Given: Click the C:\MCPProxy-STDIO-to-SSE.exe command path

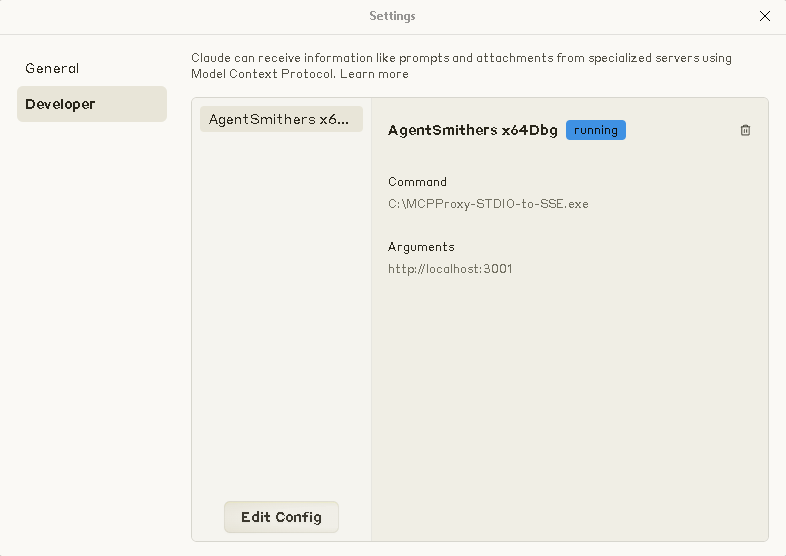Looking at the screenshot, I should pos(488,204).
